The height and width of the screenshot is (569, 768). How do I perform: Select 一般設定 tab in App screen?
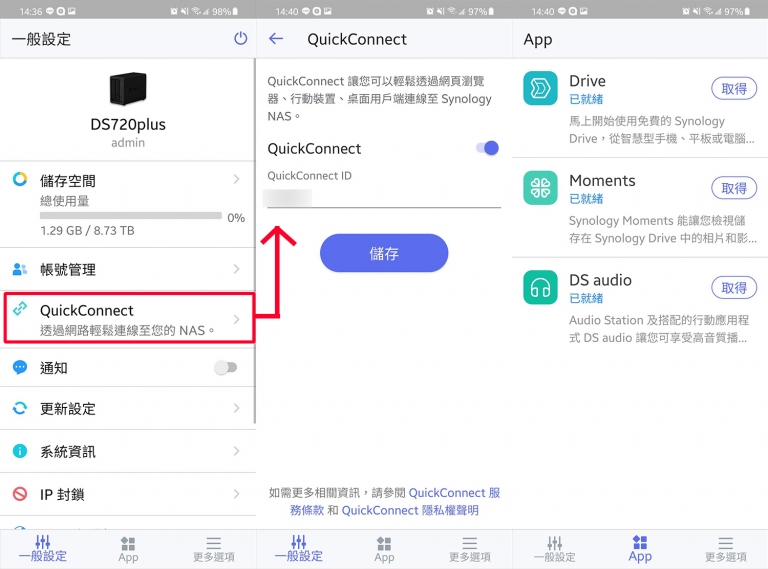point(554,549)
